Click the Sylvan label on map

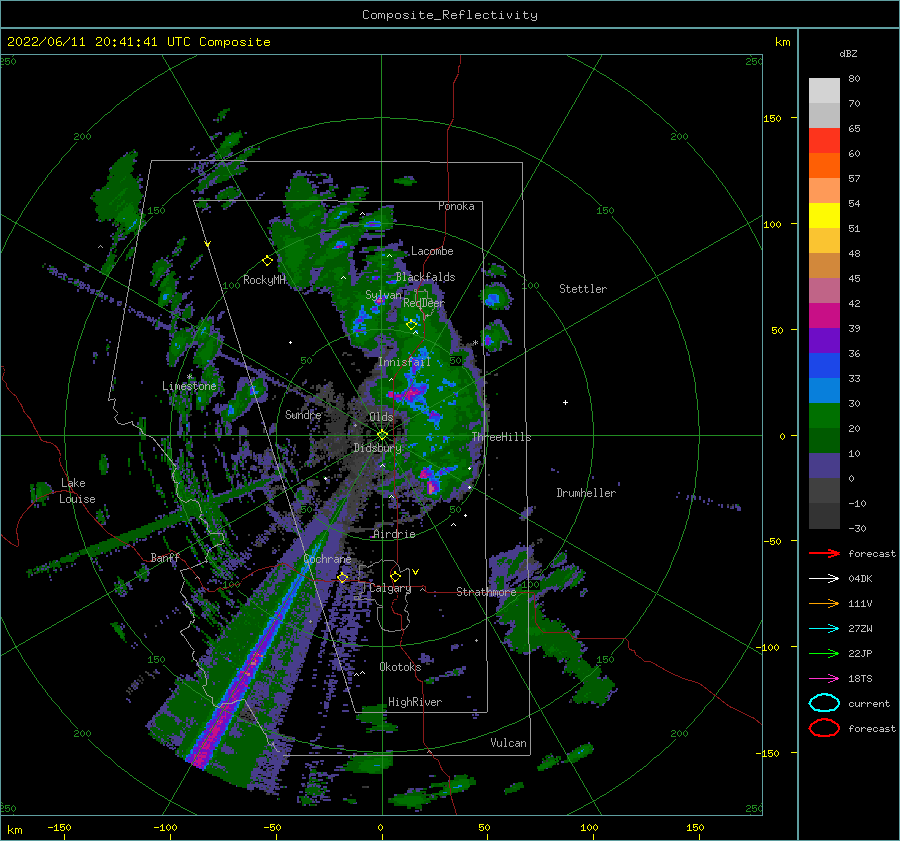(x=383, y=295)
